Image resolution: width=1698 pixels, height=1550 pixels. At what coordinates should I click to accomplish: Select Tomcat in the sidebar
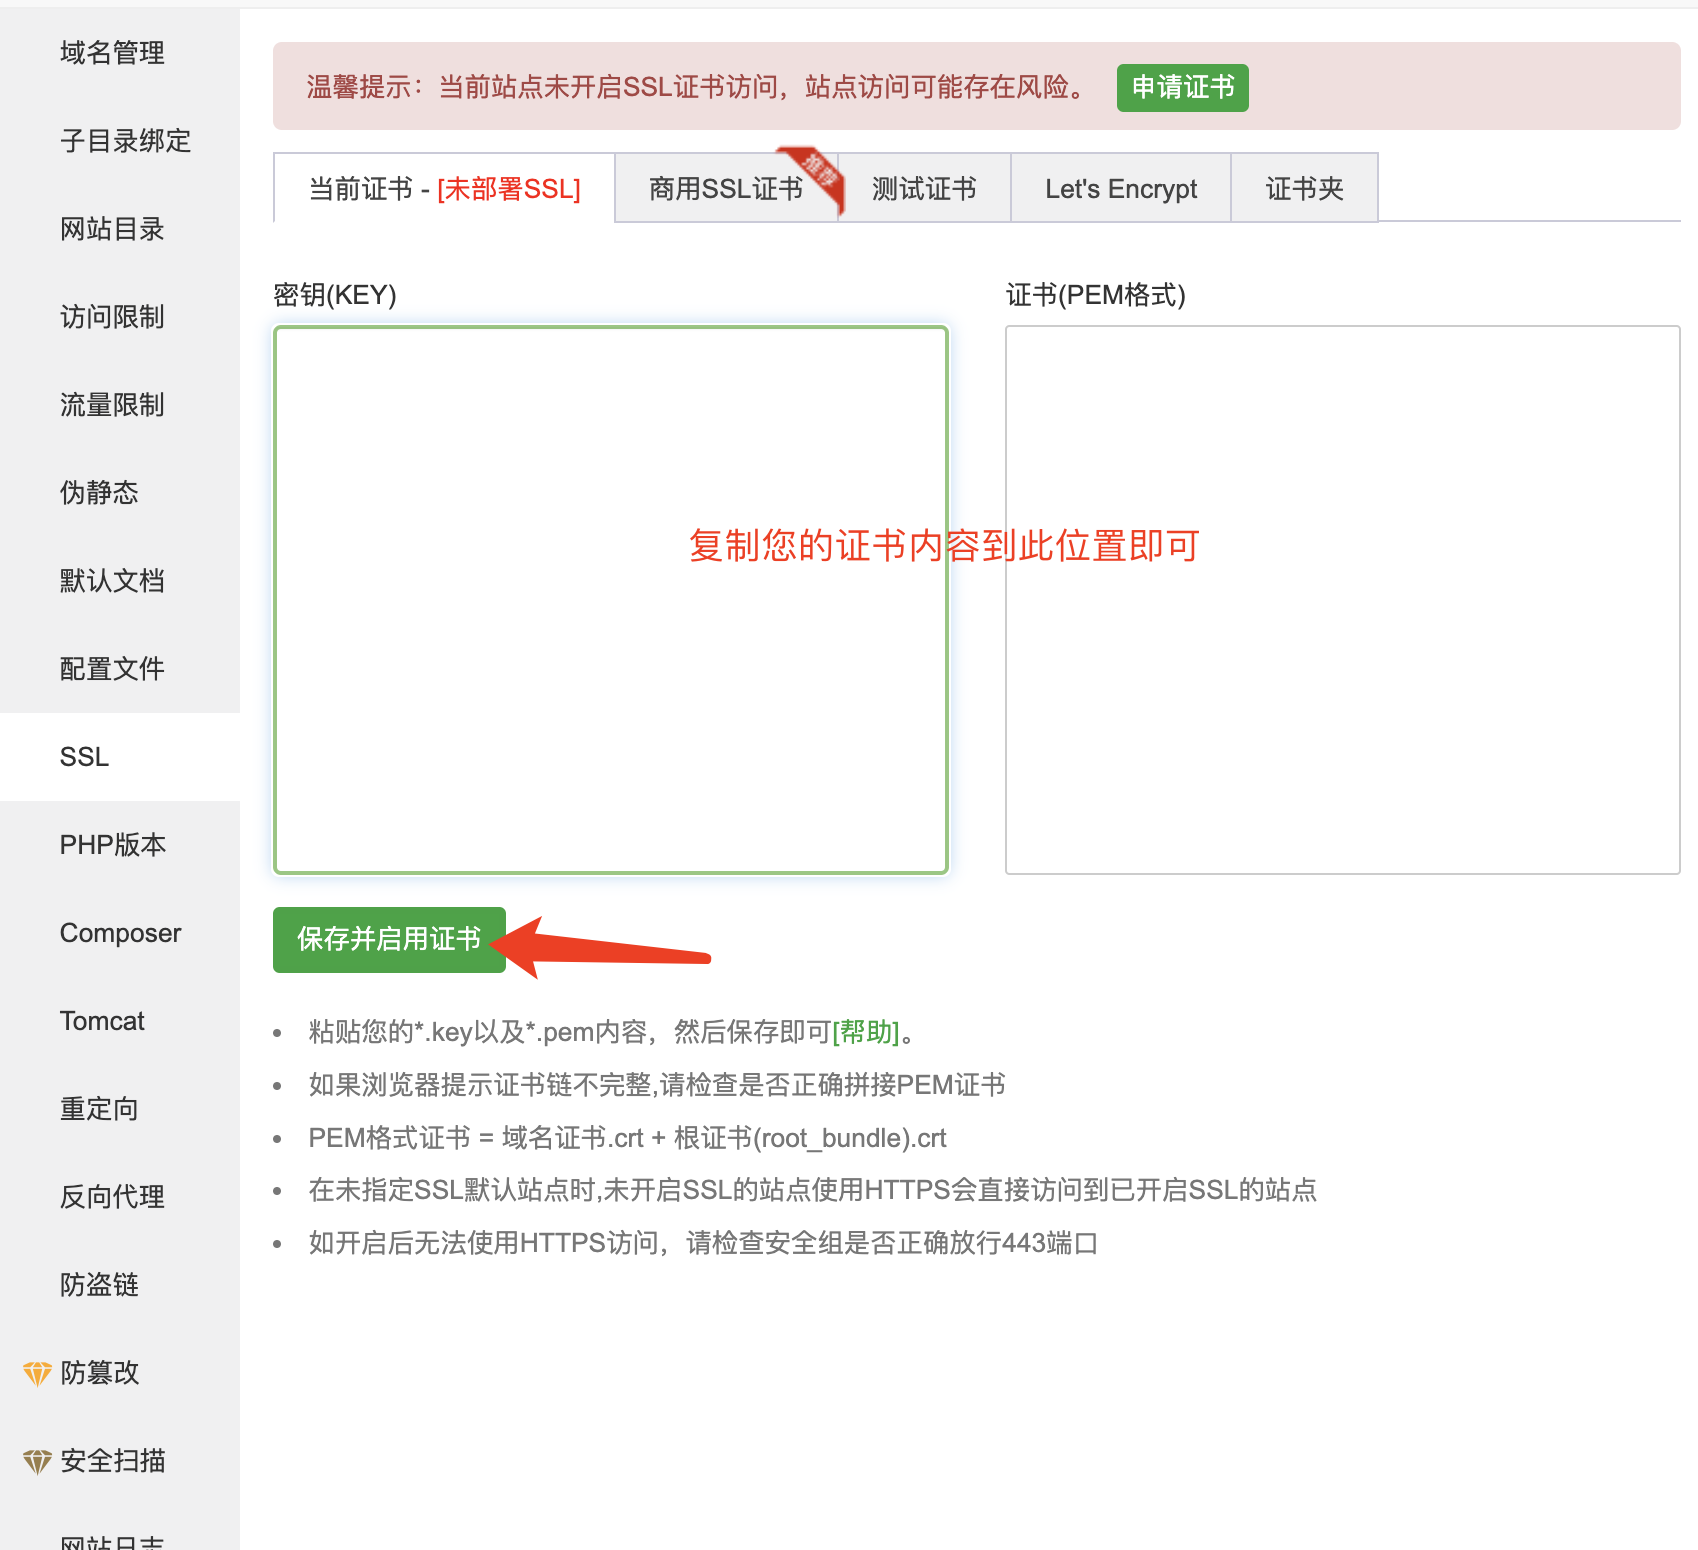pyautogui.click(x=101, y=1020)
